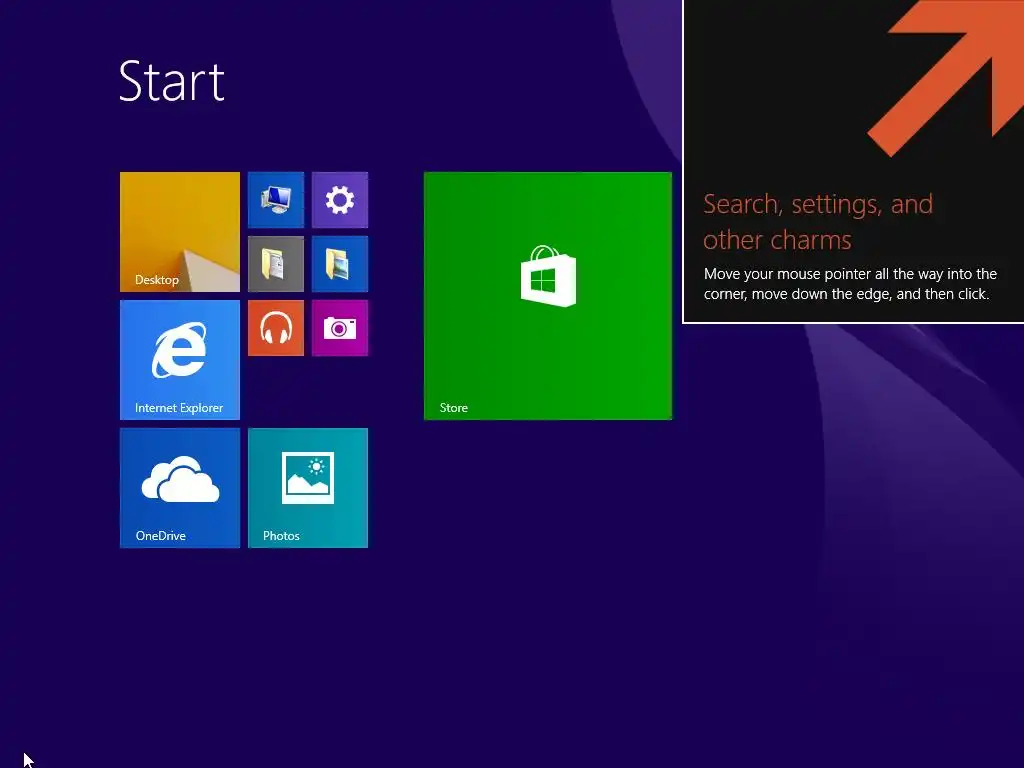This screenshot has height=768, width=1024.
Task: Open the PC settings gear tile
Action: point(340,200)
